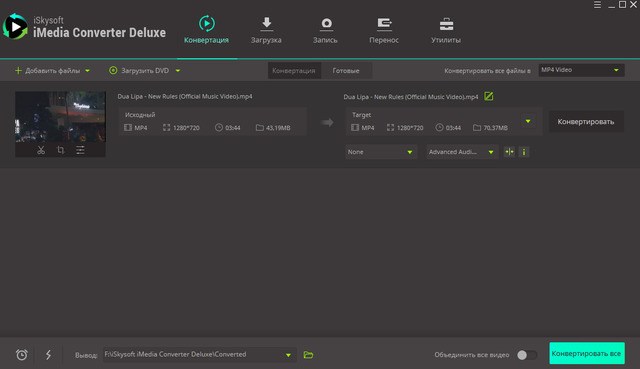Click the compress video icon
The image size is (640, 369).
pos(509,152)
